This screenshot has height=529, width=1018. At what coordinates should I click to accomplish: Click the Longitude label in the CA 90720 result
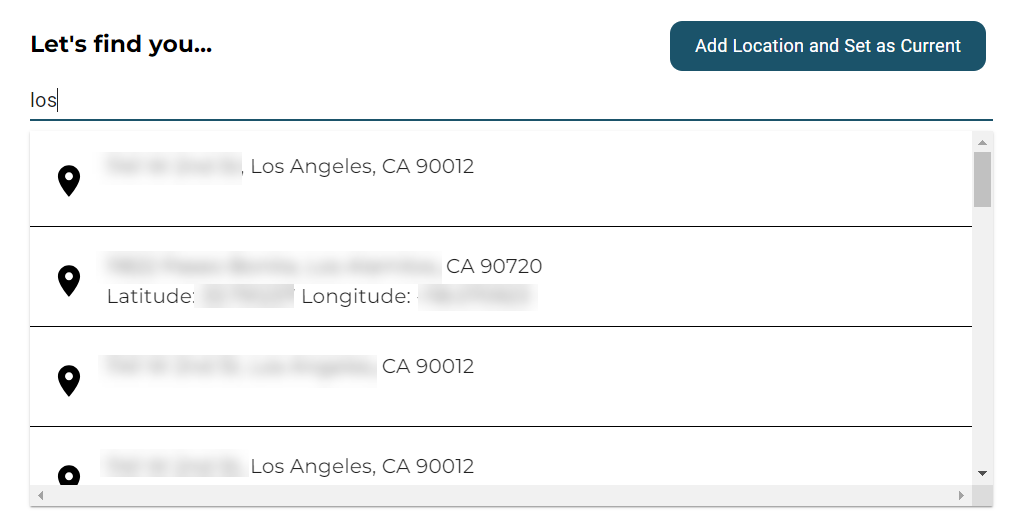356,297
